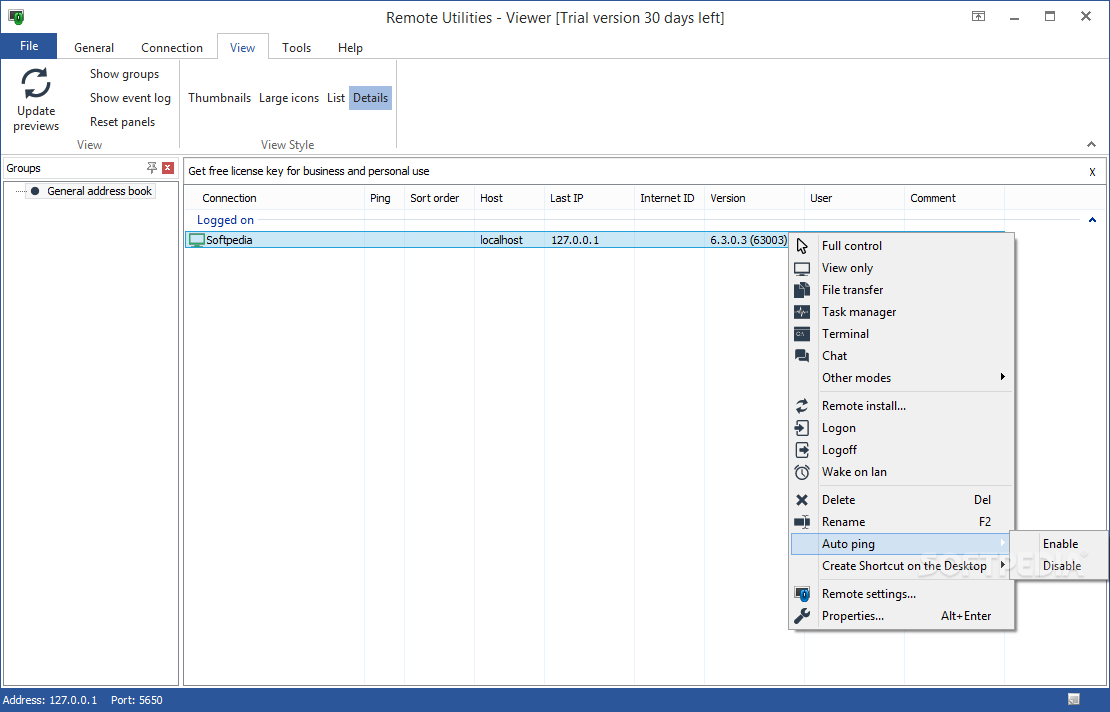Open the File menu

[29, 46]
